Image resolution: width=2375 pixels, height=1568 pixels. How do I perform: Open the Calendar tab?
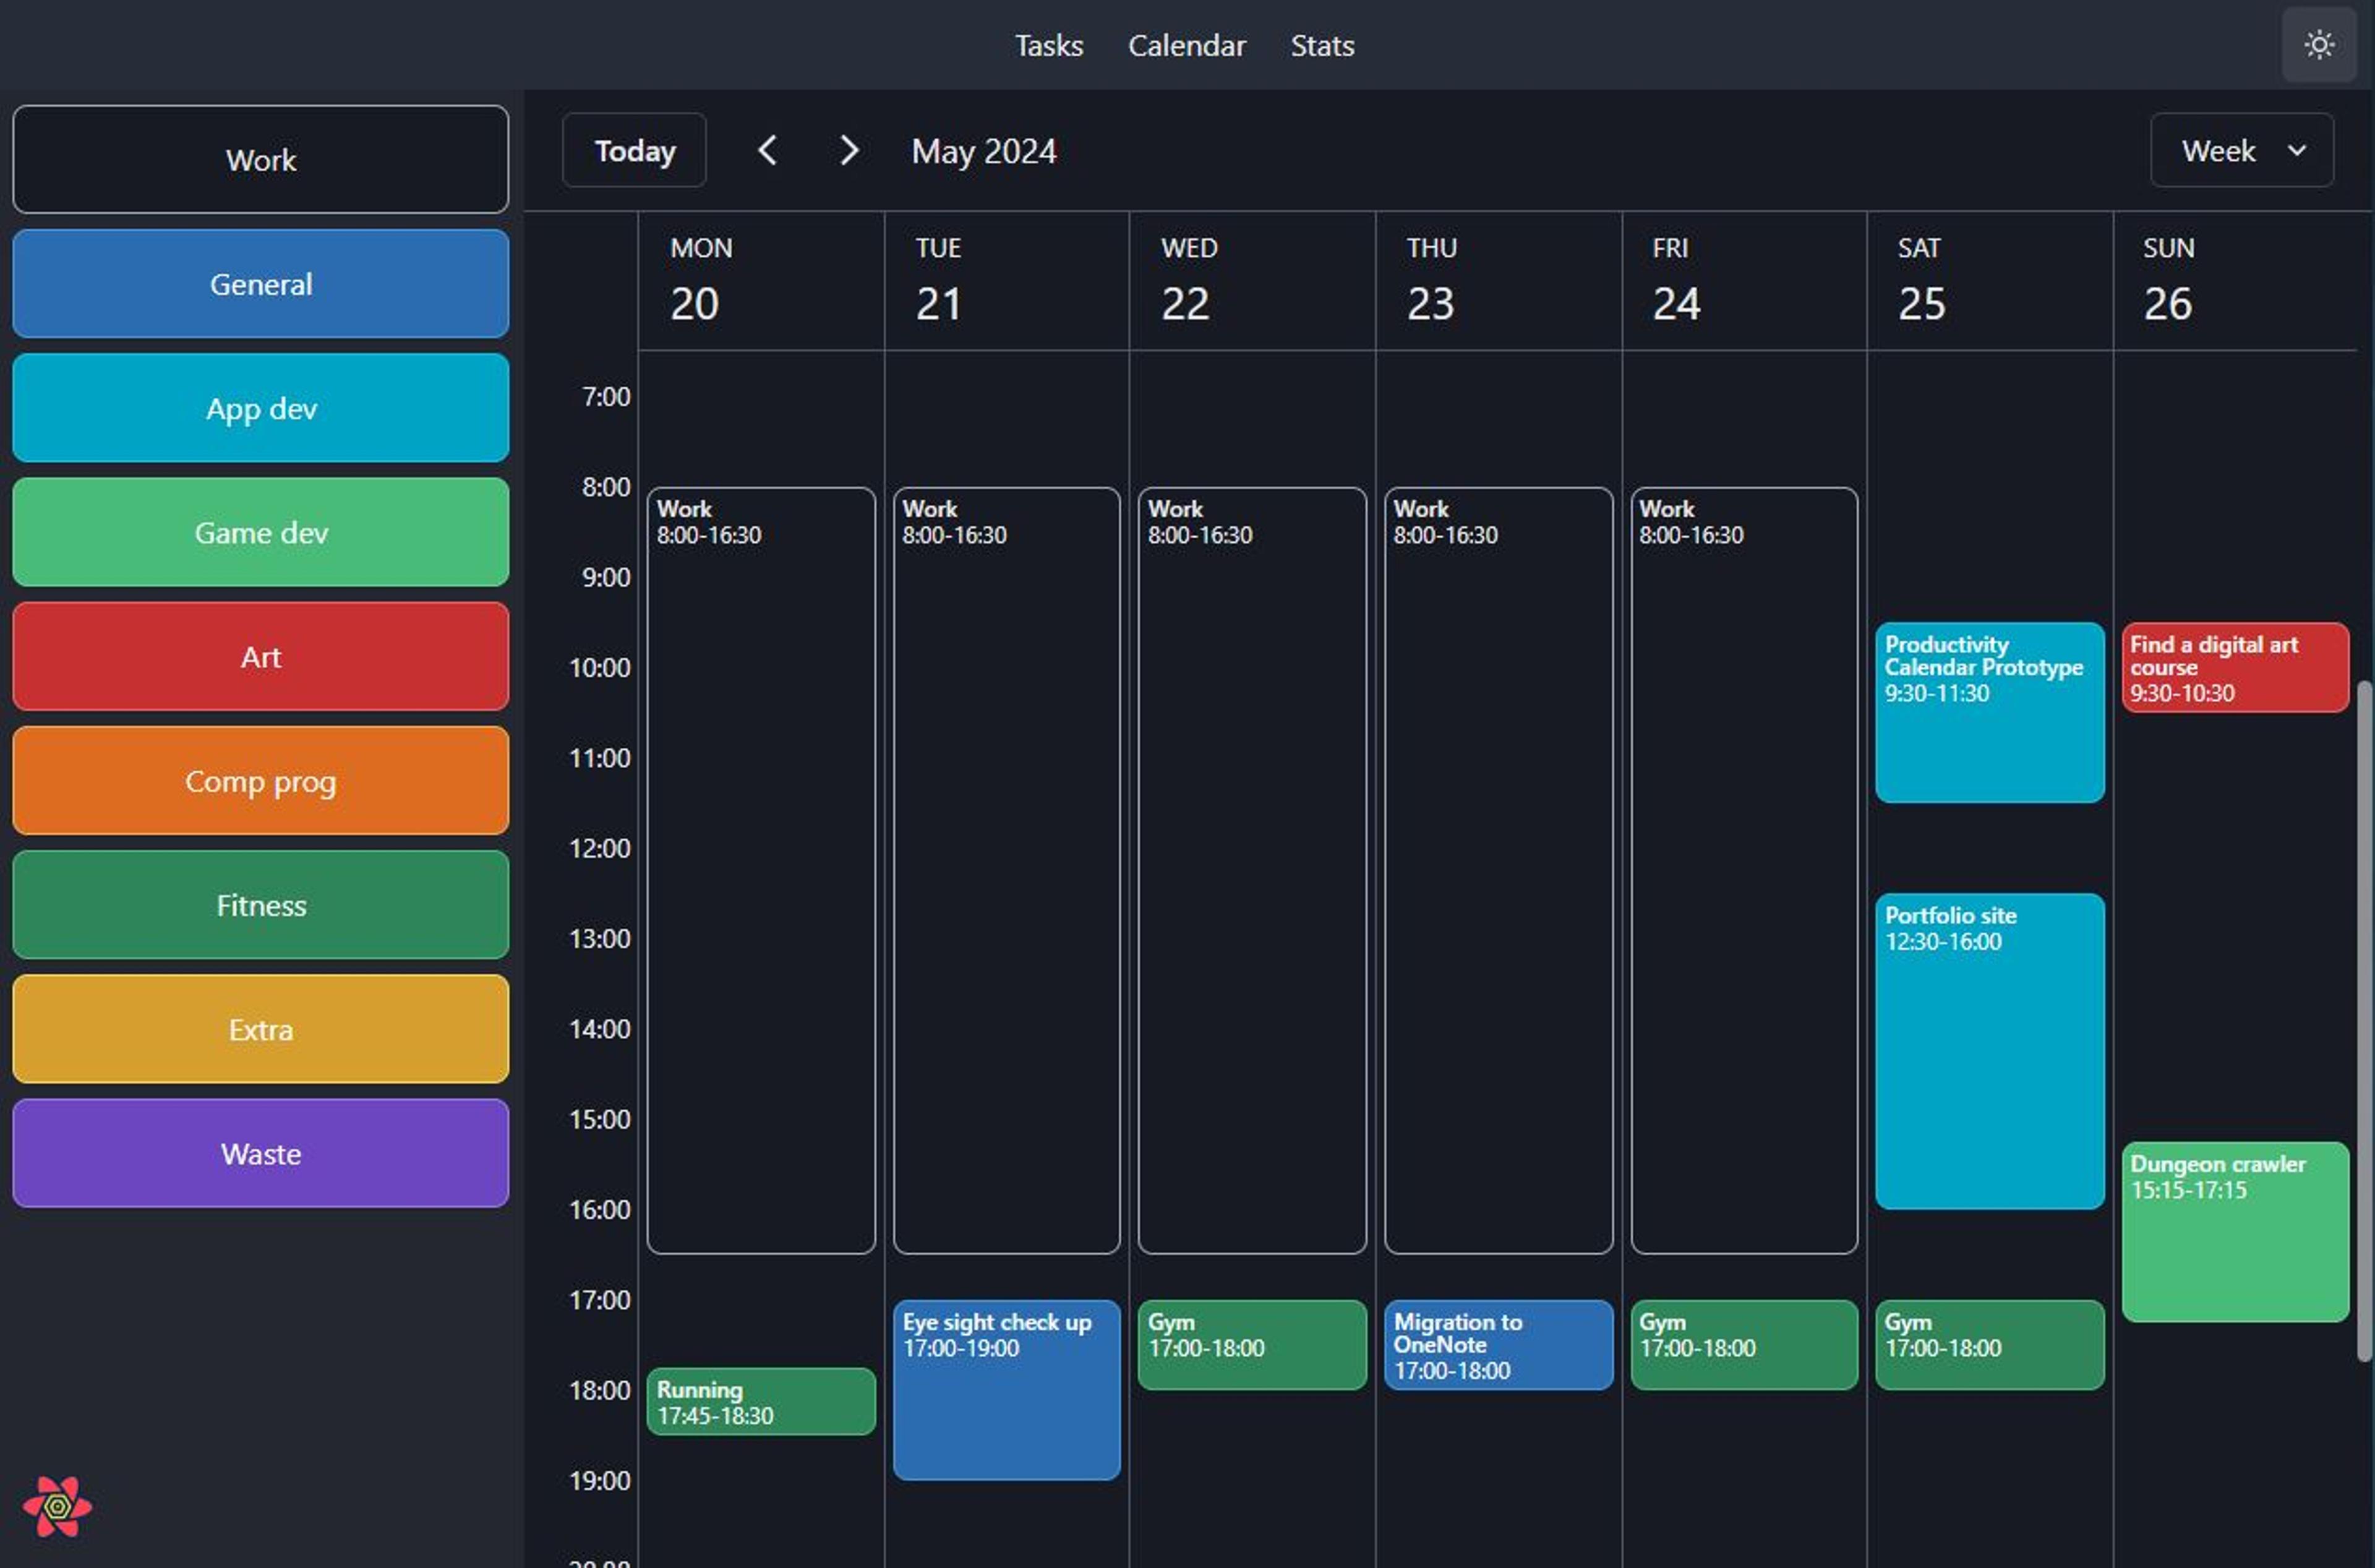pyautogui.click(x=1186, y=46)
